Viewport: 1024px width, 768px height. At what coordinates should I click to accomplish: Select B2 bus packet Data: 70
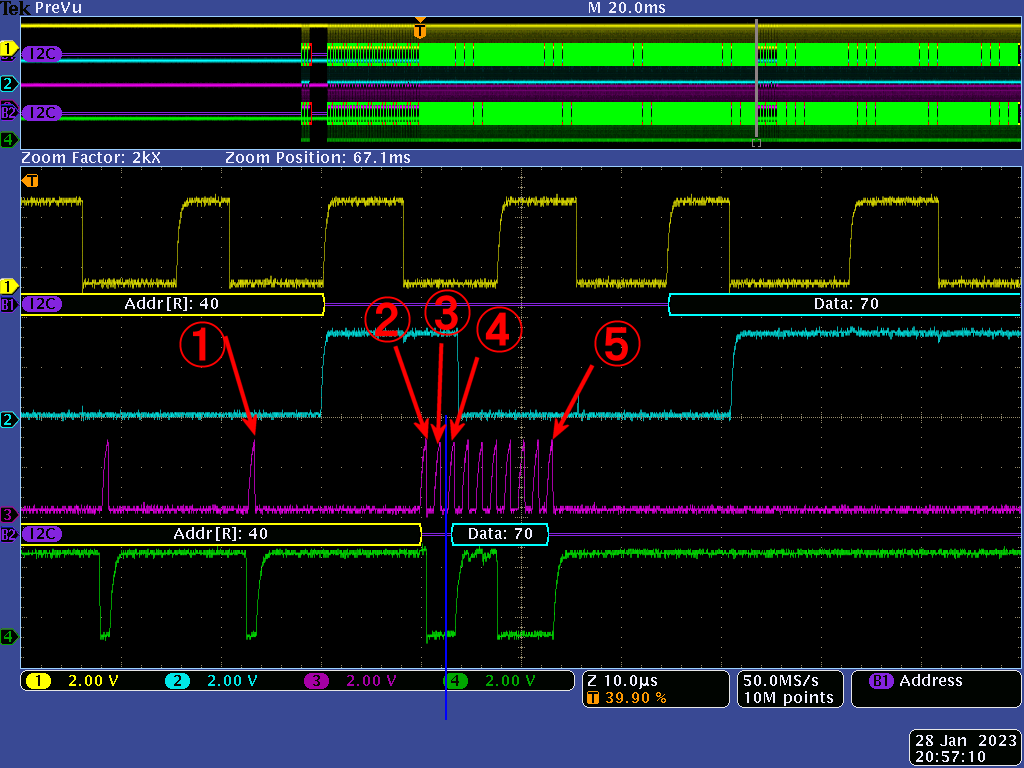tap(500, 534)
